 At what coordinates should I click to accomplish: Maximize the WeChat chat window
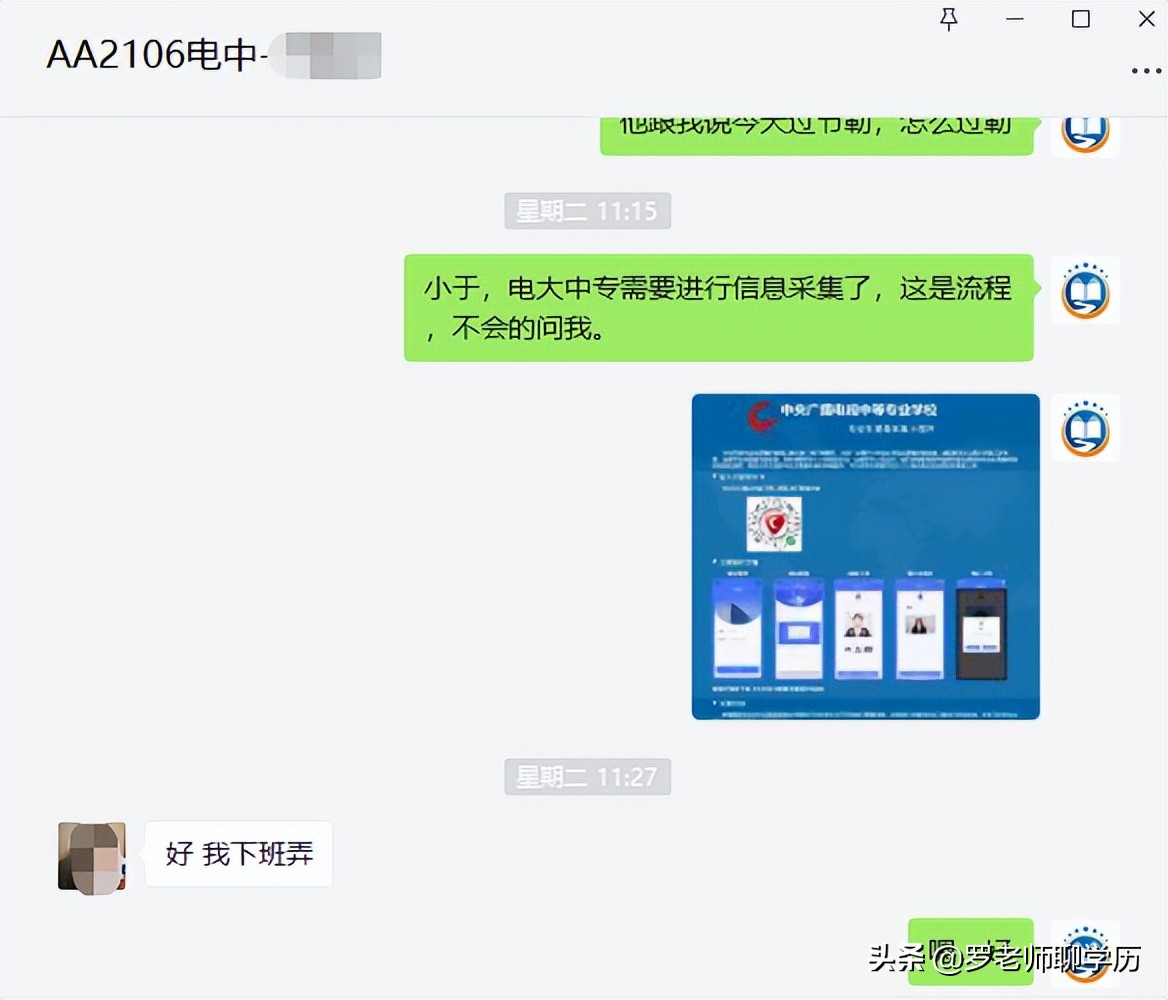click(1080, 18)
